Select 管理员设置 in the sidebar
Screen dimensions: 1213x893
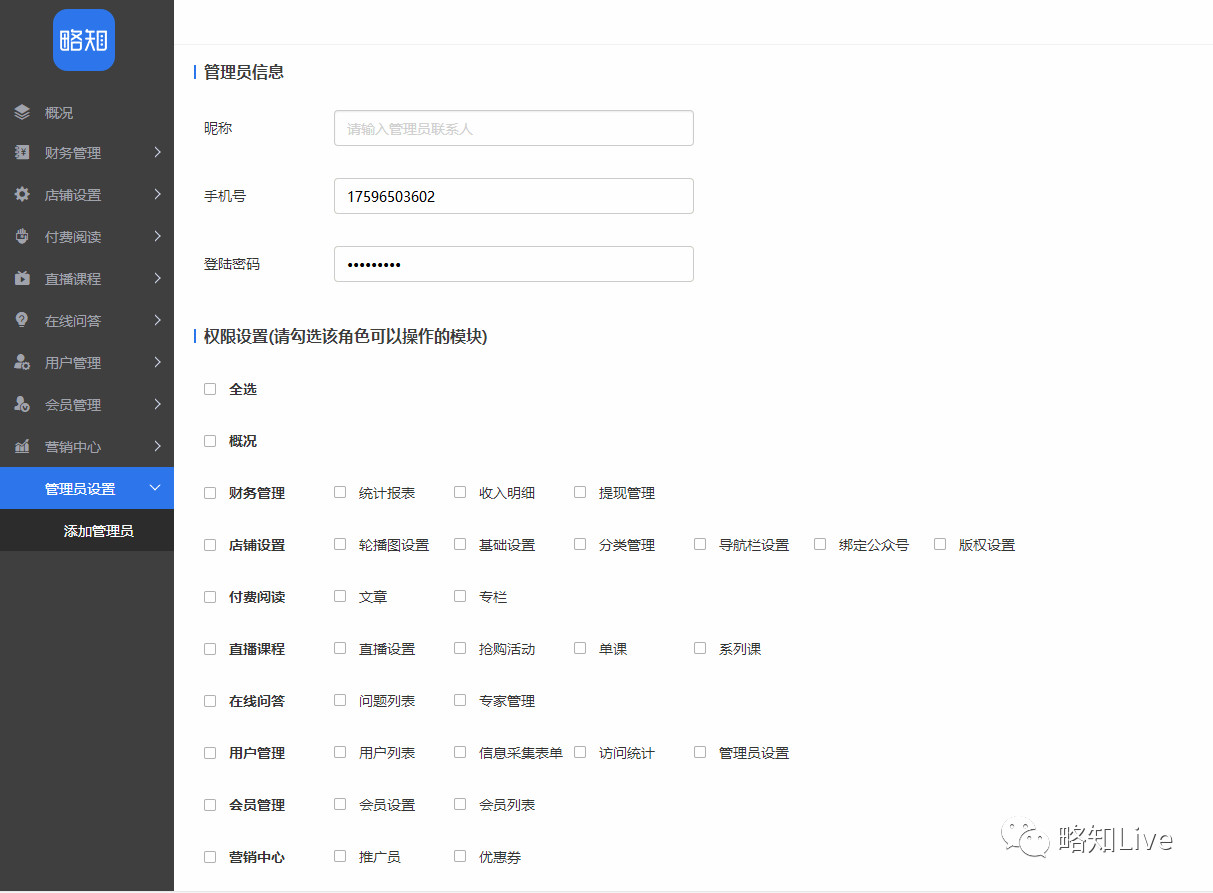(87, 488)
